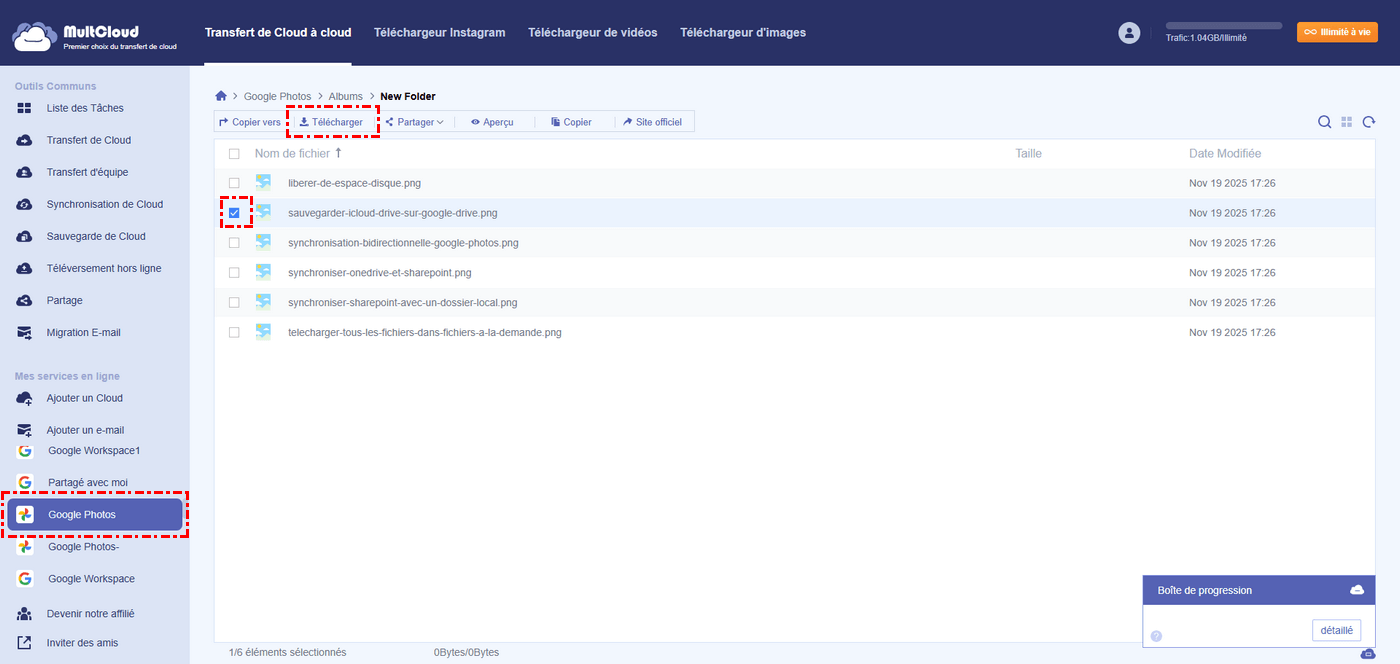This screenshot has height=664, width=1400.
Task: Go to Google Photos in breadcrumb
Action: [277, 97]
